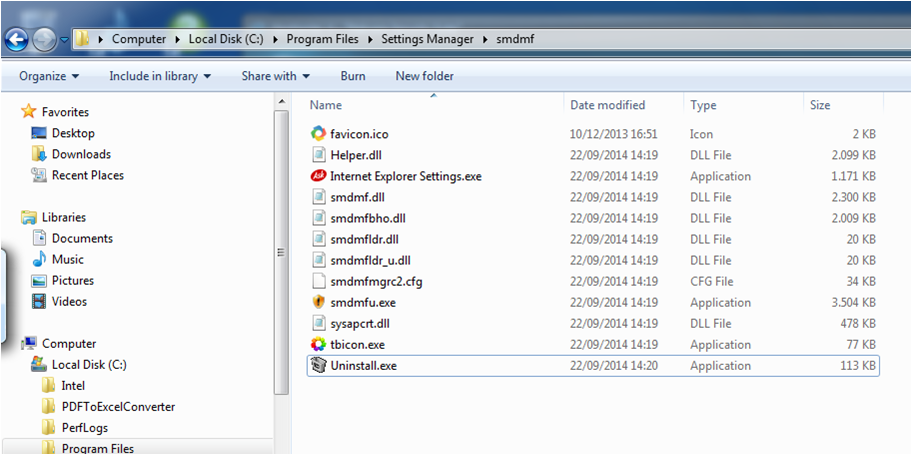
Task: Open the Organize menu
Action: coord(49,76)
